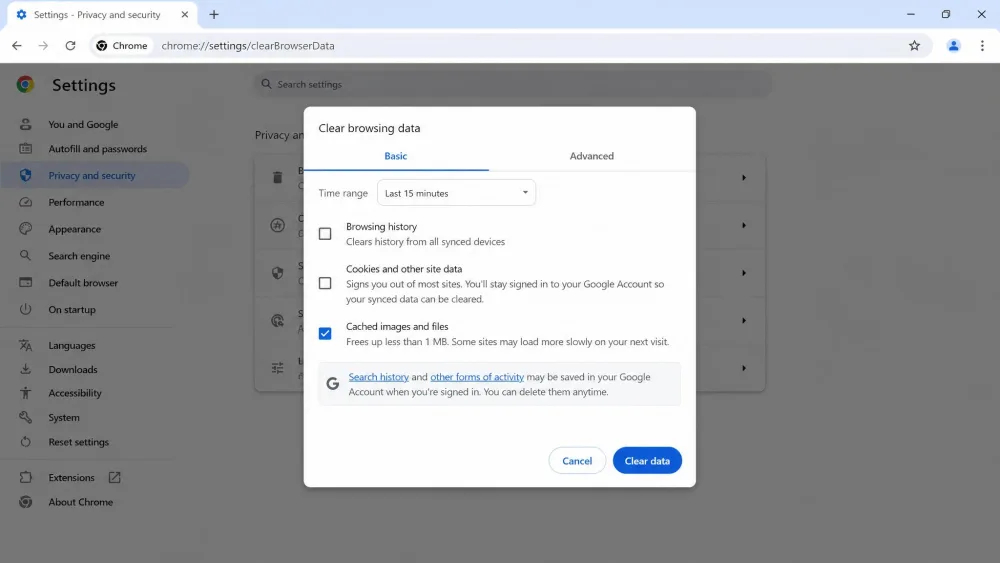
Task: Click the Accessibility figure icon
Action: [26, 393]
